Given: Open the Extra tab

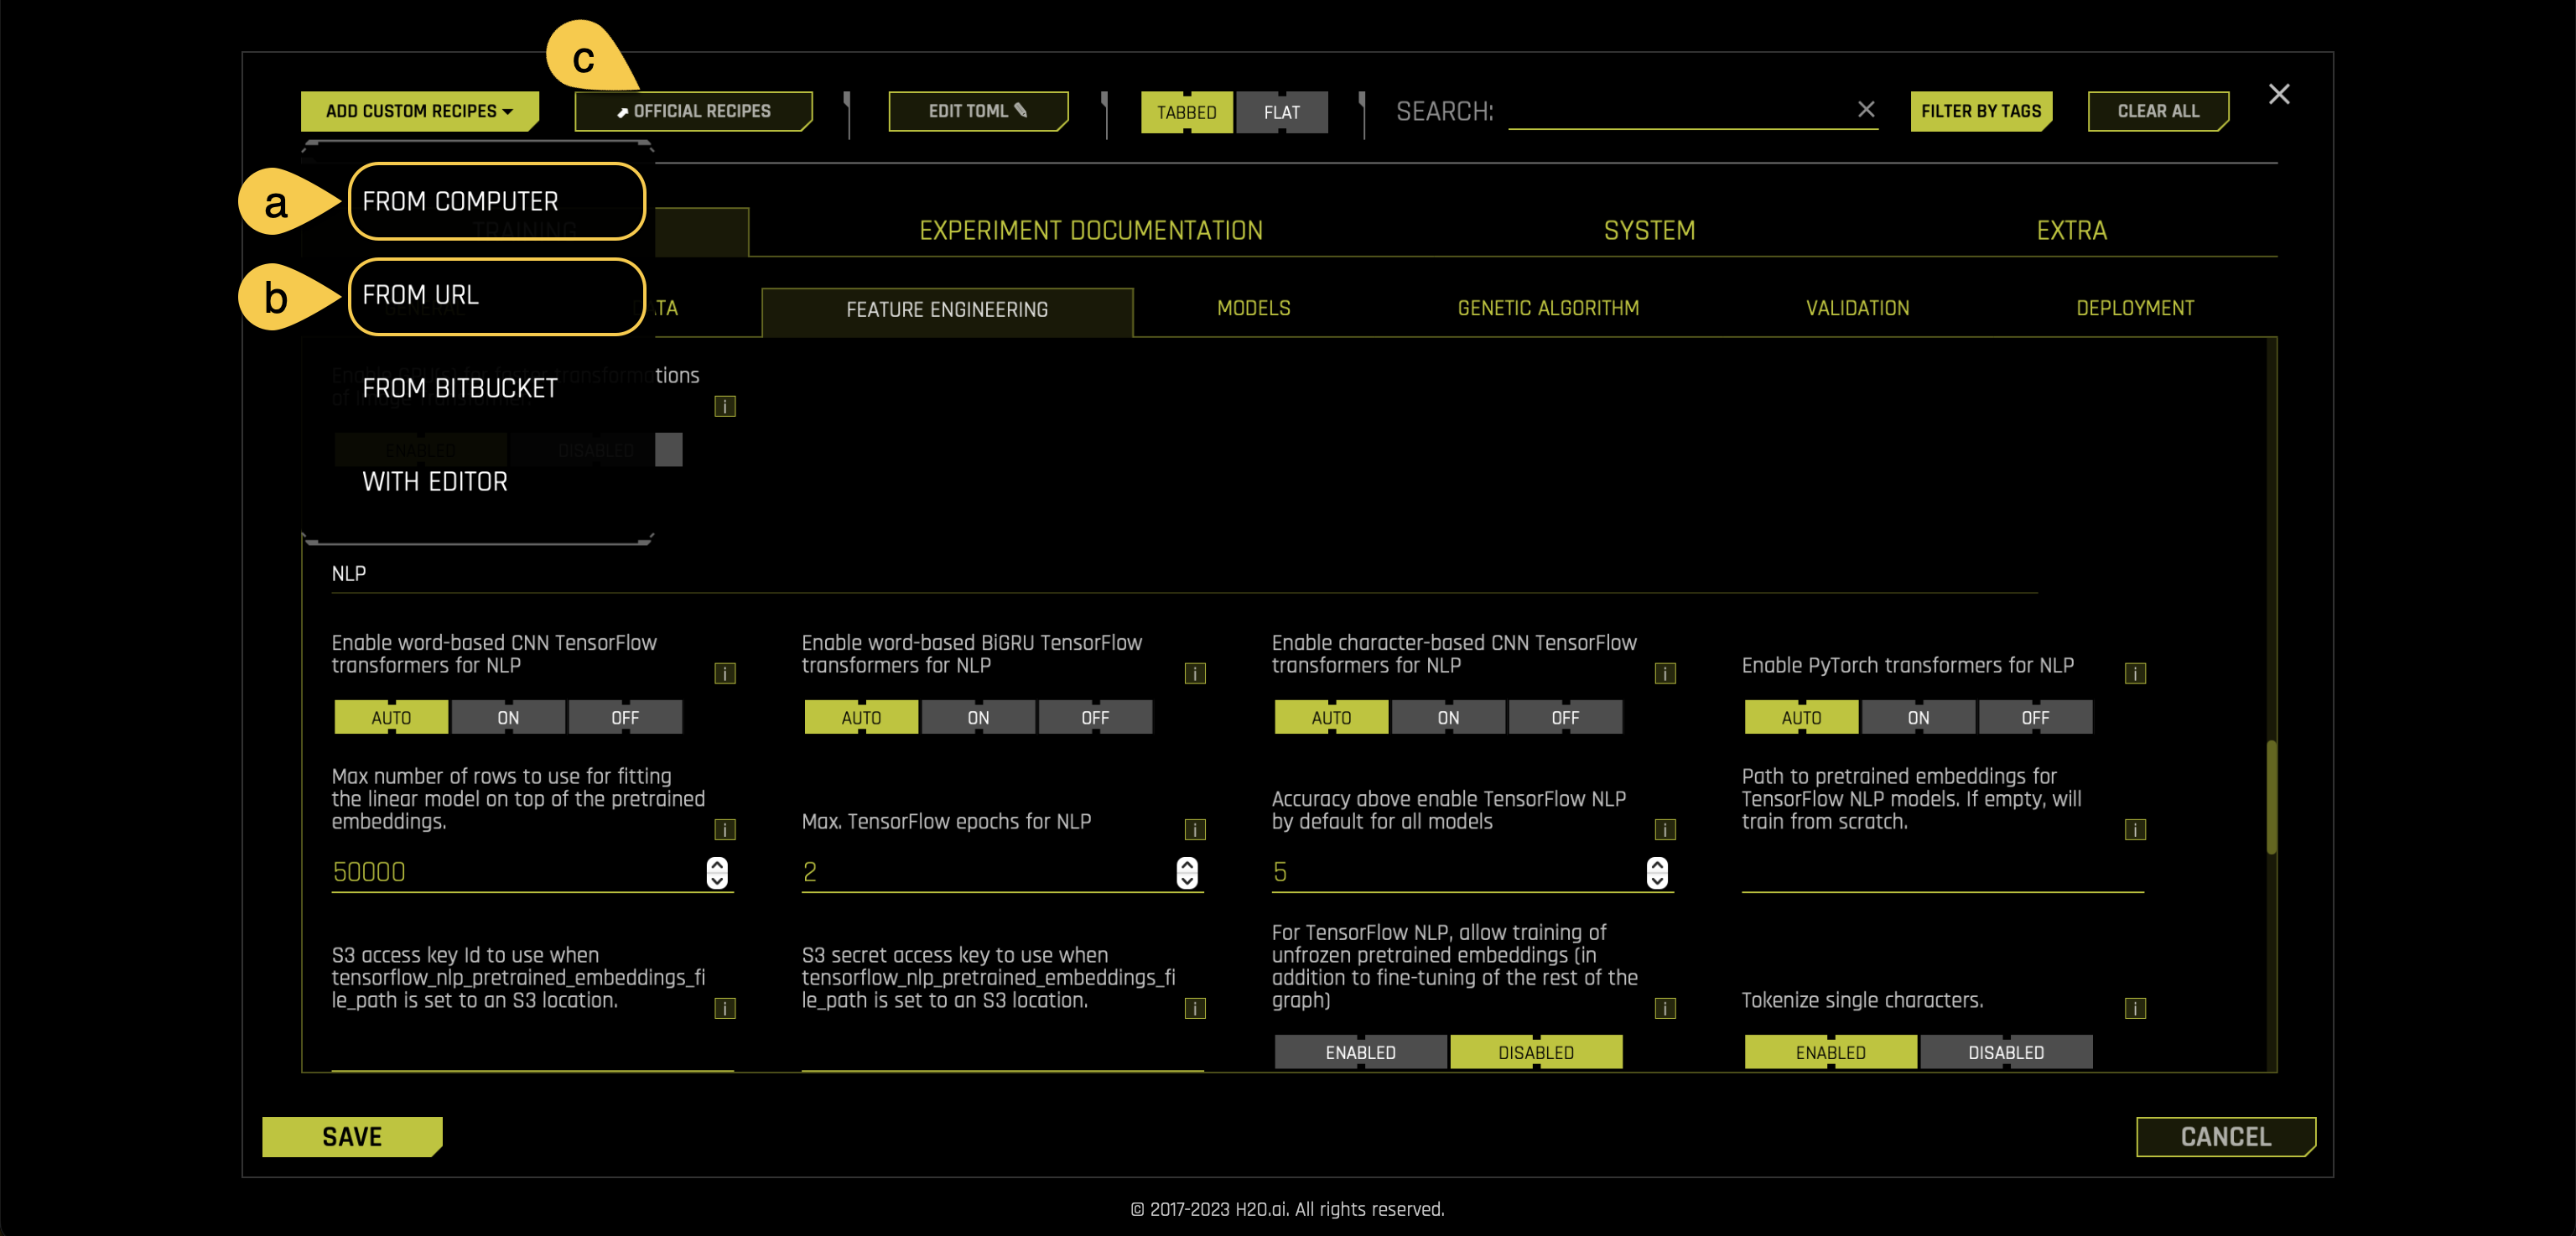Looking at the screenshot, I should point(2071,231).
